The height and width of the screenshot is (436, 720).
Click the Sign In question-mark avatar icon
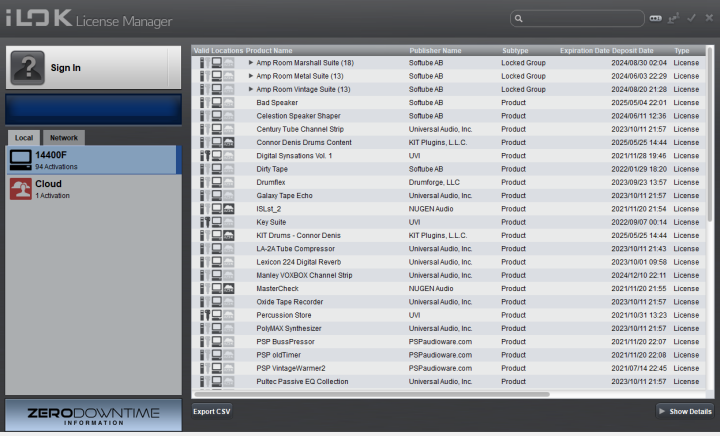28,67
